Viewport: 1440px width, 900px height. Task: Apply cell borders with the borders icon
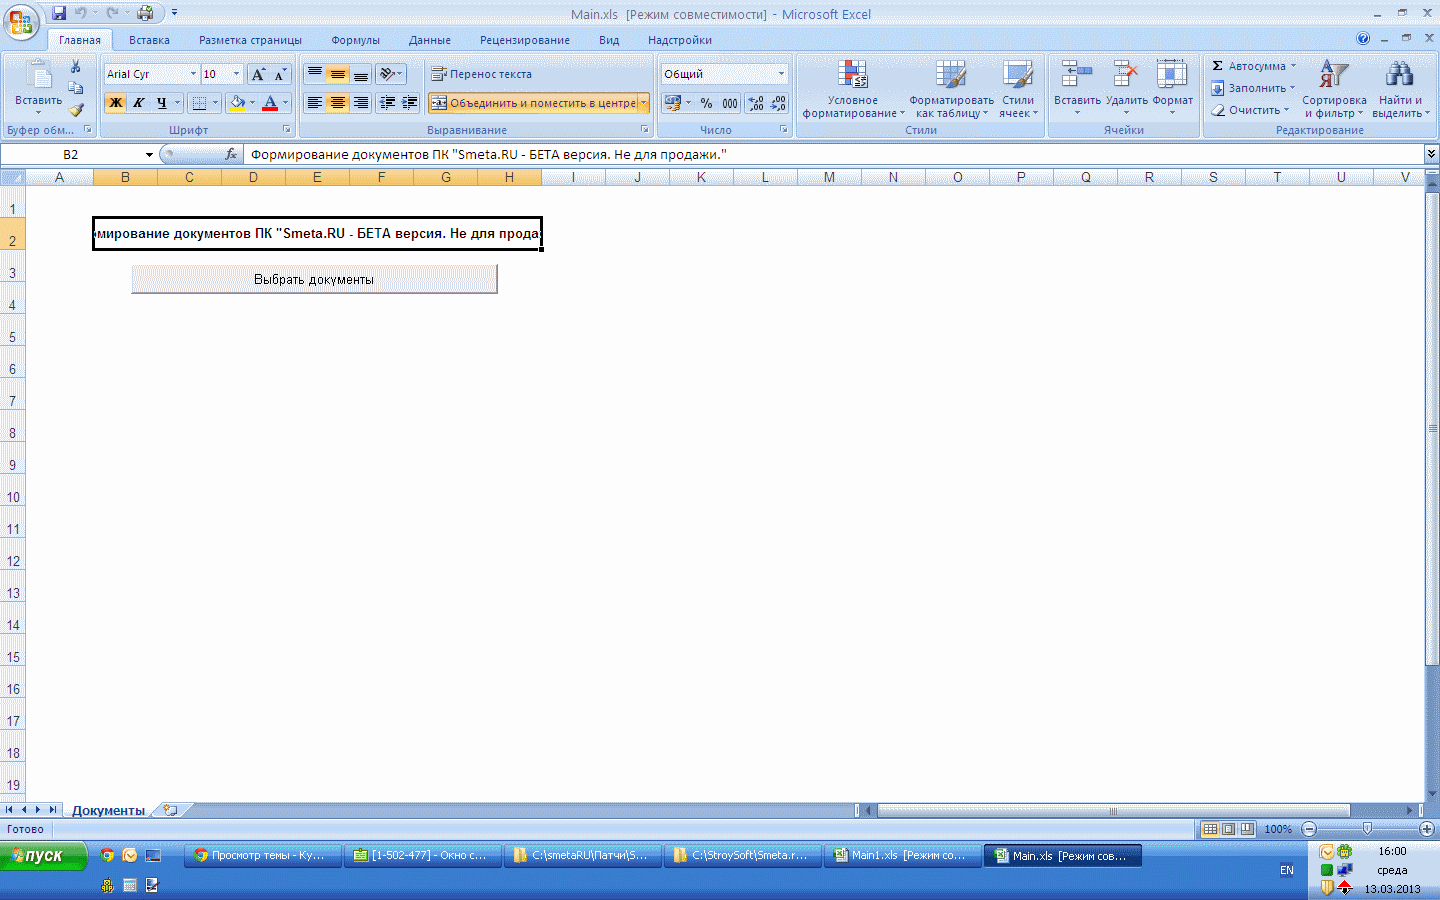199,103
